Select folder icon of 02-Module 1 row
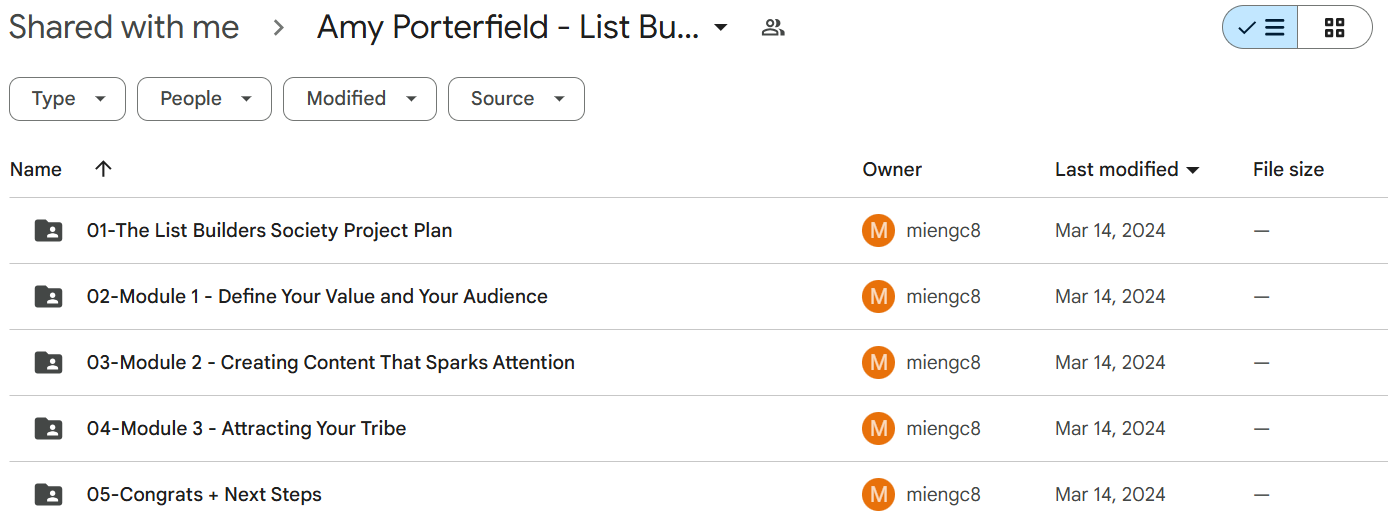Viewport: 1388px width, 523px height. [48, 297]
